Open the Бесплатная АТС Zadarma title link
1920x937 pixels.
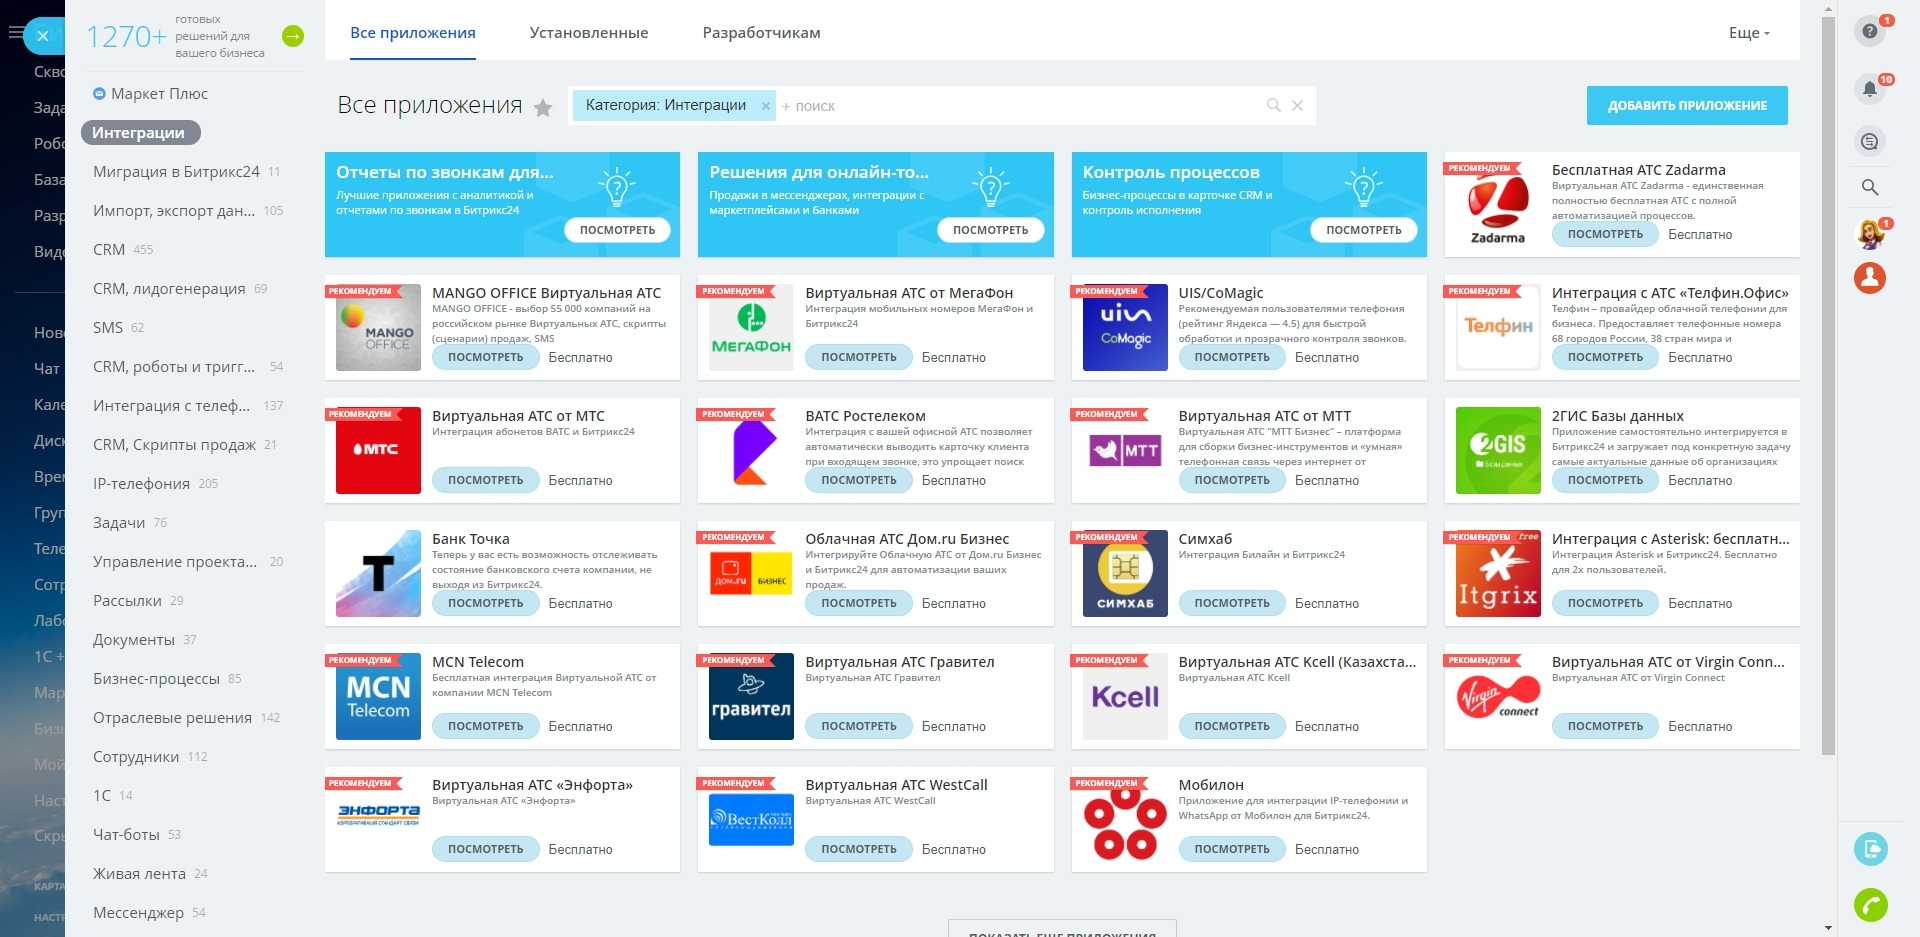1638,170
